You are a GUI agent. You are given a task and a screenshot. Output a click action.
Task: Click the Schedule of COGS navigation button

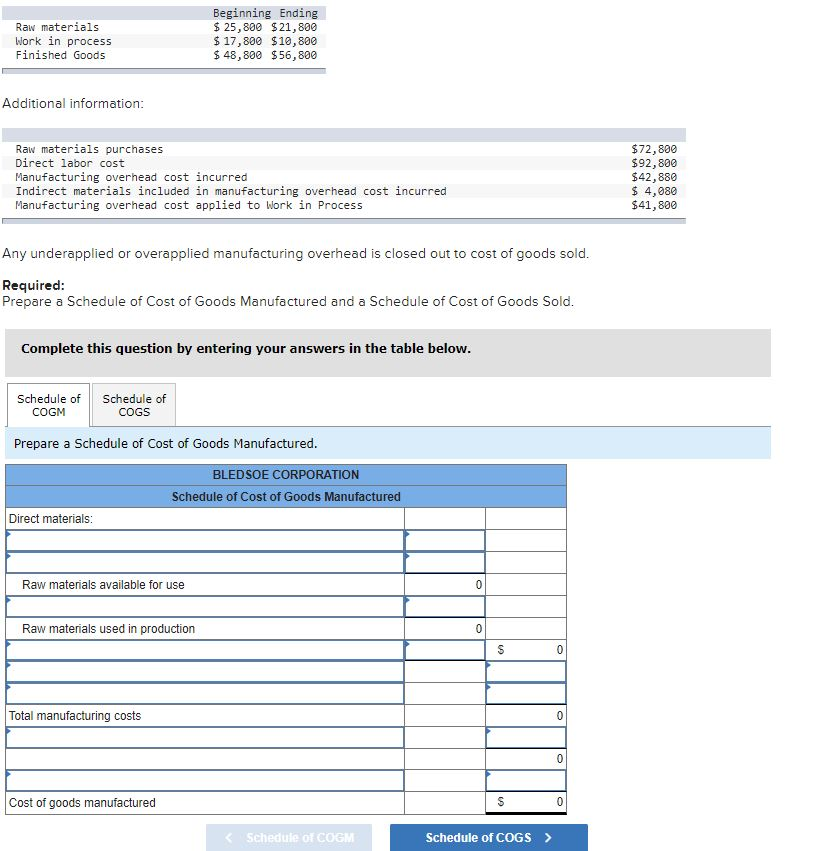488,837
